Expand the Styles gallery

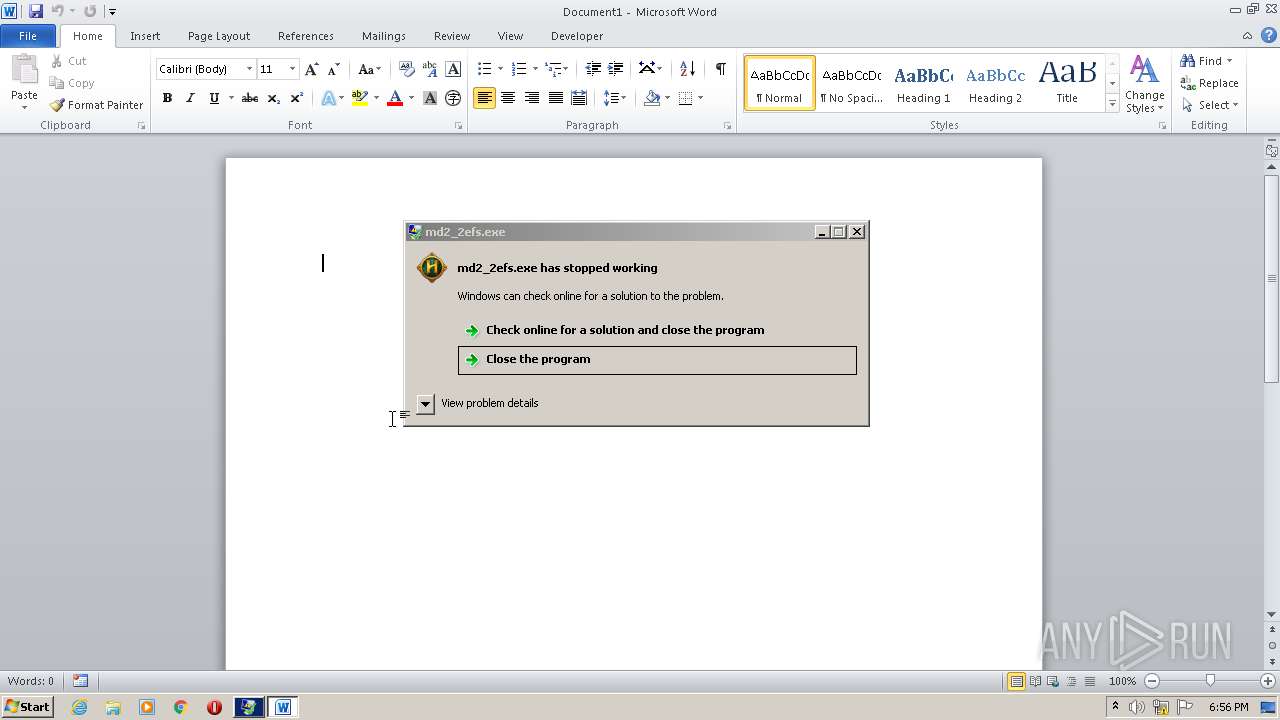coord(1112,103)
